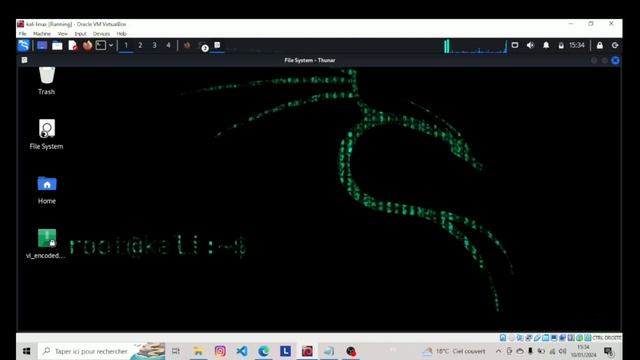The width and height of the screenshot is (640, 360).
Task: Open VirtualBox Machine menu
Action: 42,34
